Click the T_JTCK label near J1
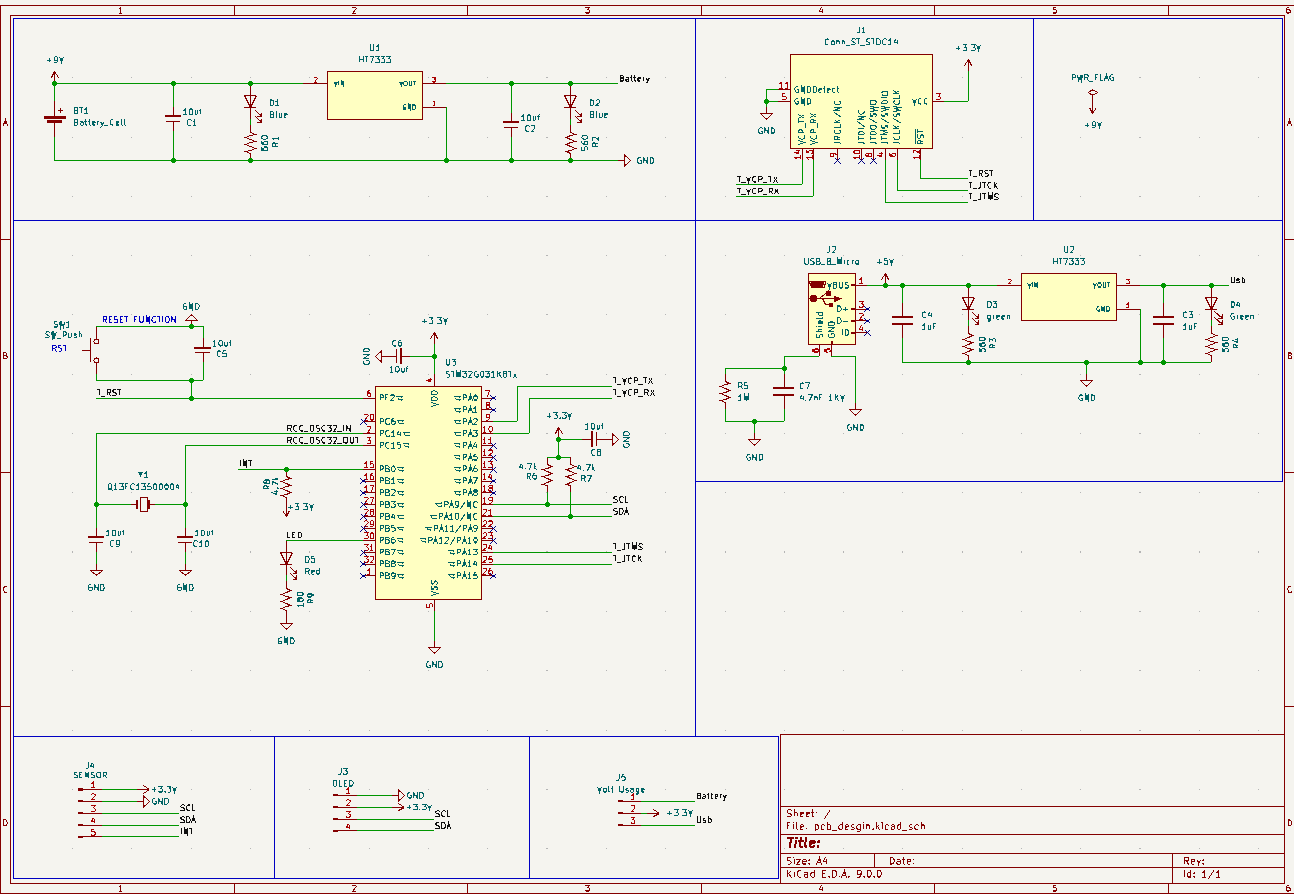1294x894 pixels. 983,185
